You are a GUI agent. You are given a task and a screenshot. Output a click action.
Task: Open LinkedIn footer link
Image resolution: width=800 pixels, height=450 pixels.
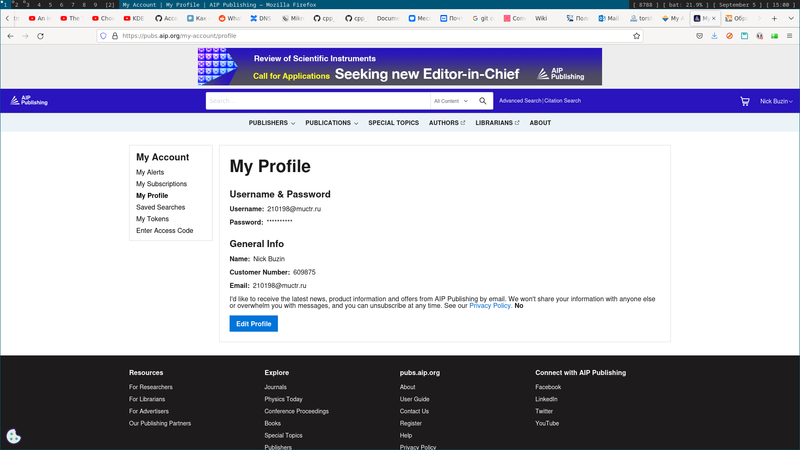[x=546, y=399]
